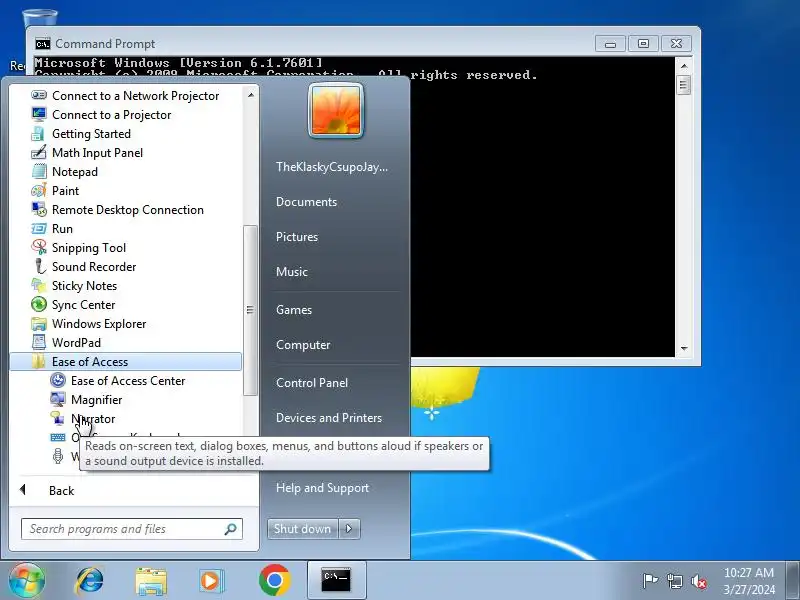Launch Math Input Panel icon

tap(39, 153)
